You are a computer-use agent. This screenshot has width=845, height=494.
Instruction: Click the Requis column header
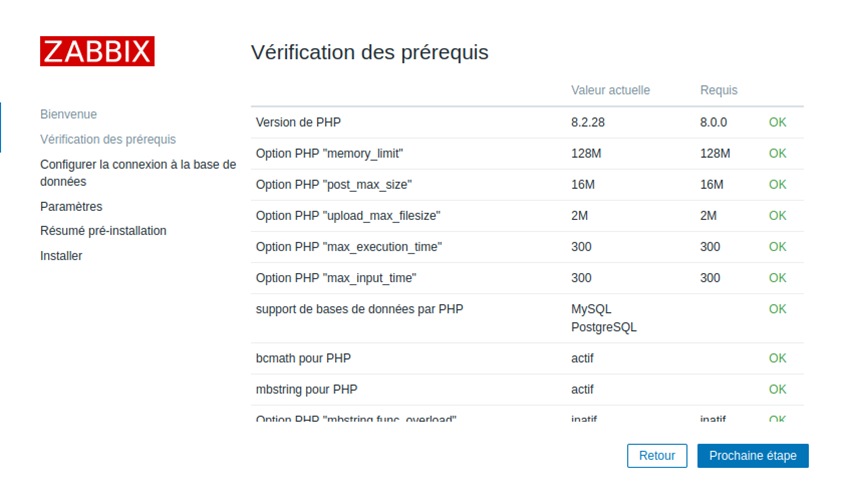718,90
